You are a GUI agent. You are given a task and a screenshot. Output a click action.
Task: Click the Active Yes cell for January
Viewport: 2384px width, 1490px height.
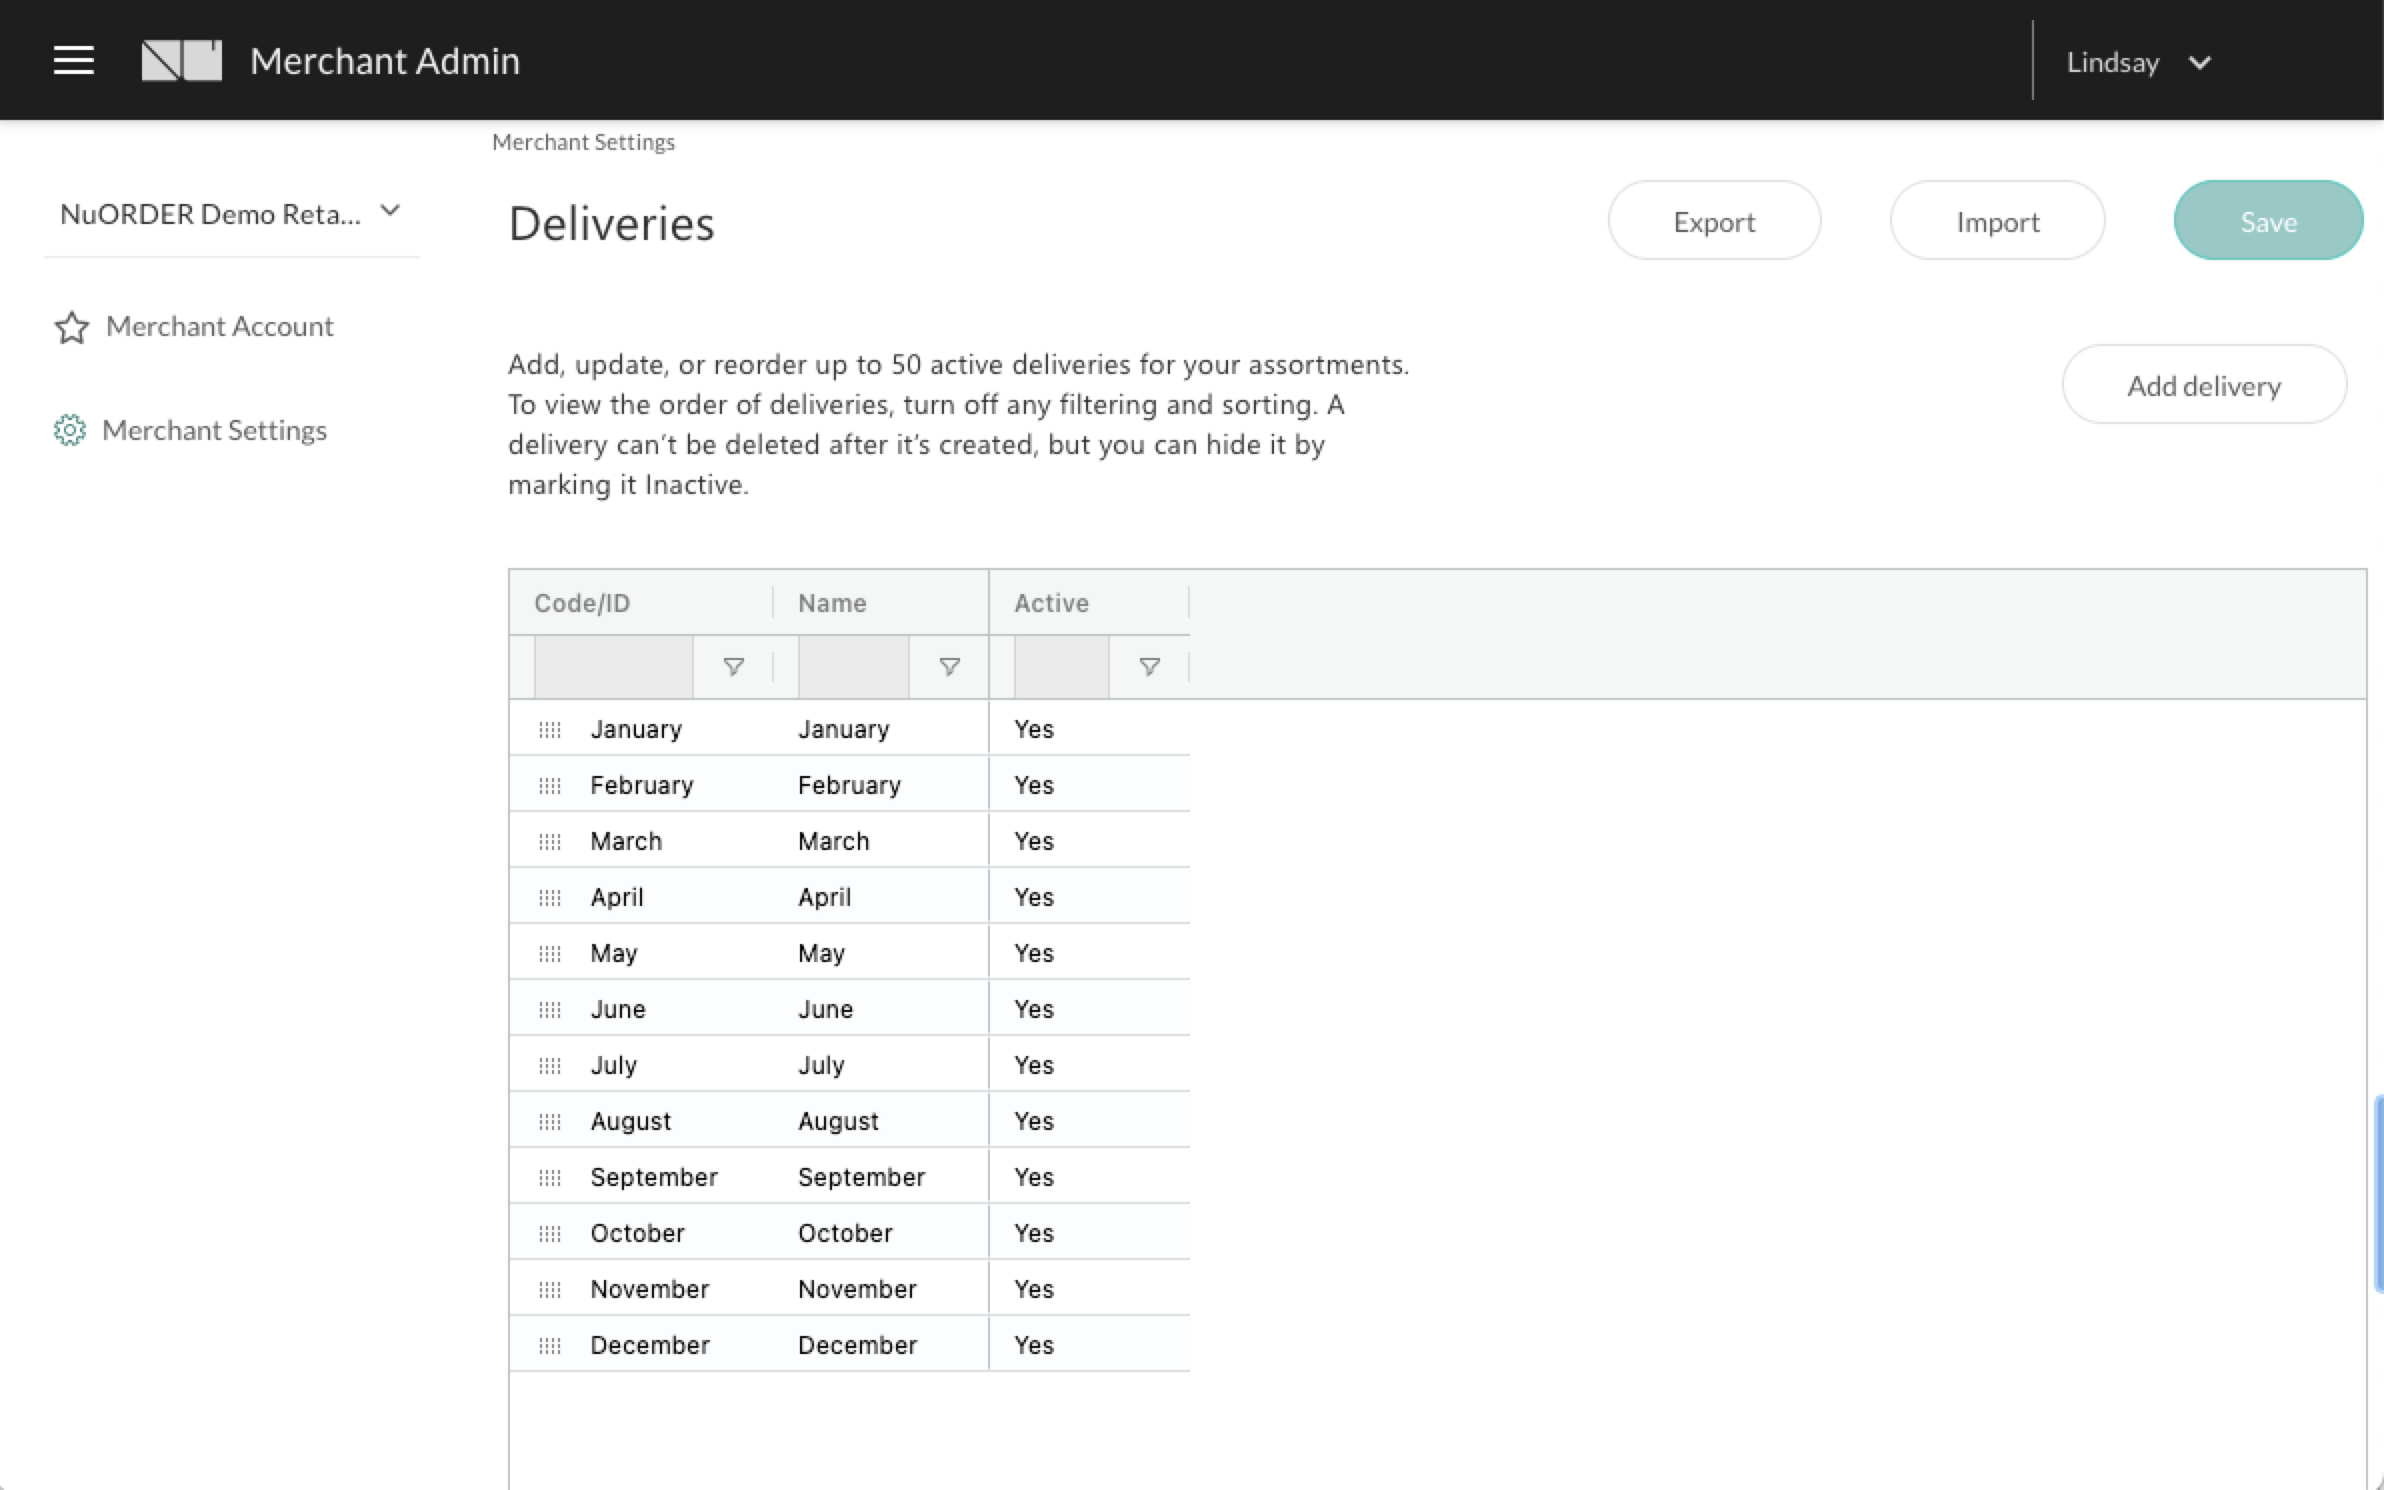coord(1089,728)
